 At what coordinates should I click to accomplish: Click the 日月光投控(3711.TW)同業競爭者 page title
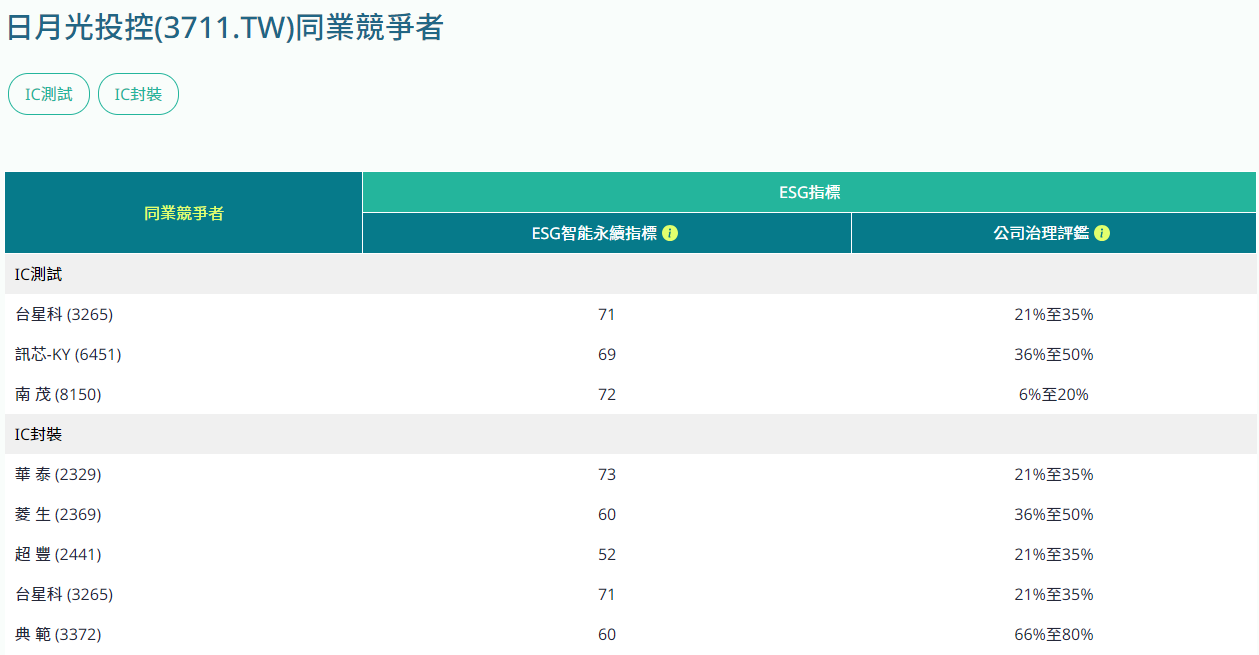pyautogui.click(x=224, y=27)
